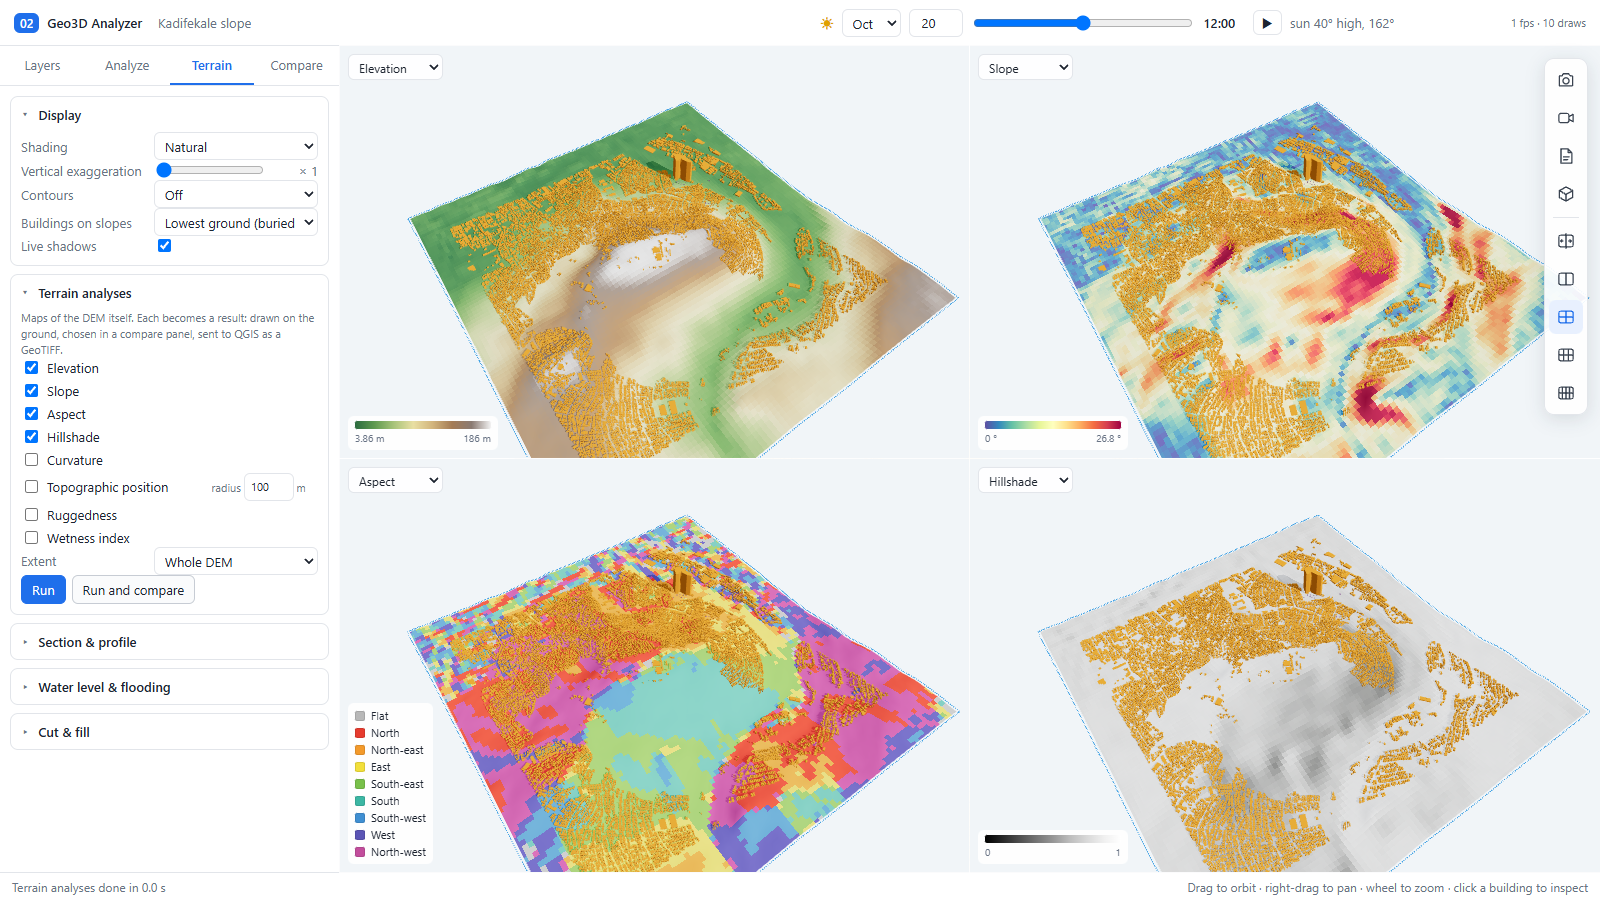The height and width of the screenshot is (900, 1600).
Task: Click the 3D cube export icon
Action: tap(1566, 194)
